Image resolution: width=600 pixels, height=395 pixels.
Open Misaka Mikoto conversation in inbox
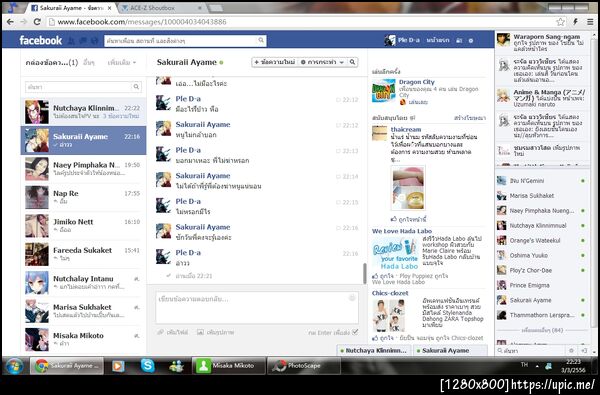pyautogui.click(x=83, y=339)
